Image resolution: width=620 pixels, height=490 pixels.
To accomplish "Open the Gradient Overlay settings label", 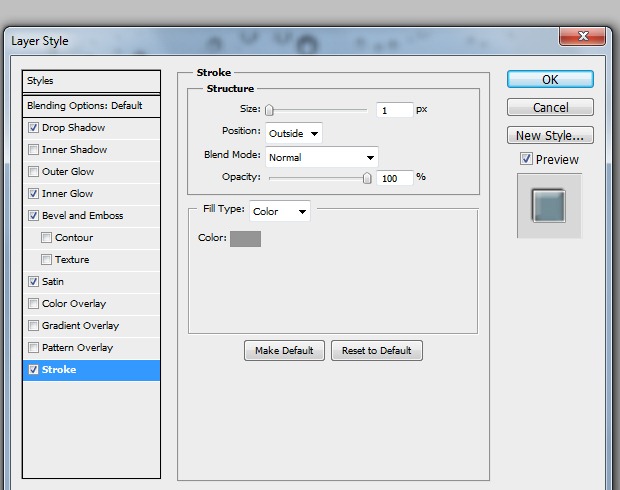I will 81,325.
